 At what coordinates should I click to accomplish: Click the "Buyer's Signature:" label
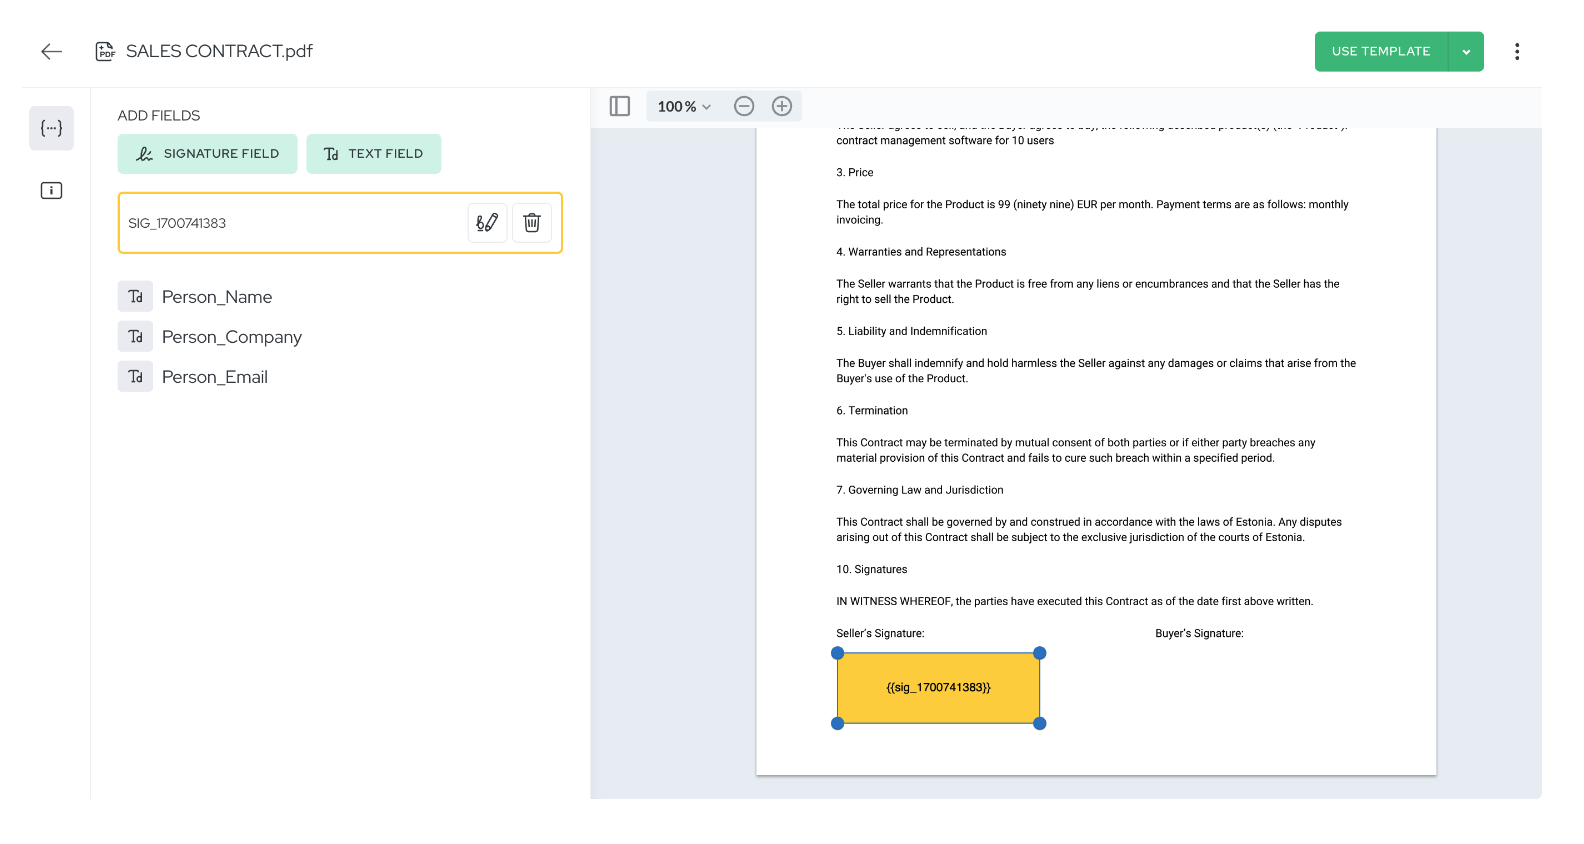coord(1199,634)
